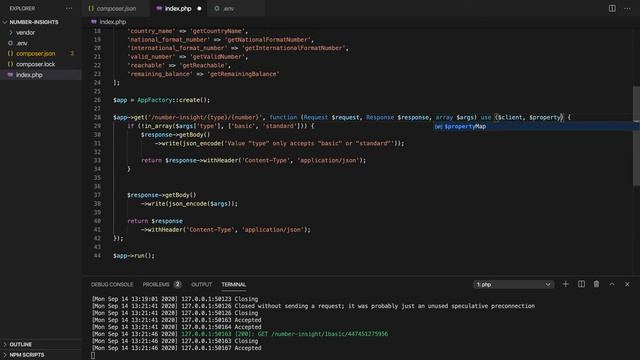Click the index.php breadcrumb label
Image resolution: width=640 pixels, height=360 pixels.
point(113,22)
